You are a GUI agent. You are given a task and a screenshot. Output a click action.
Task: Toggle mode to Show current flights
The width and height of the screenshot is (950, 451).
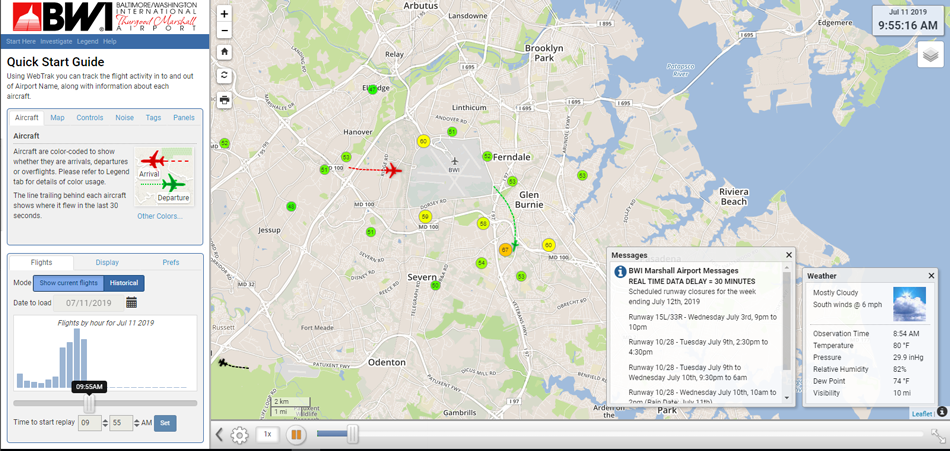(x=68, y=283)
